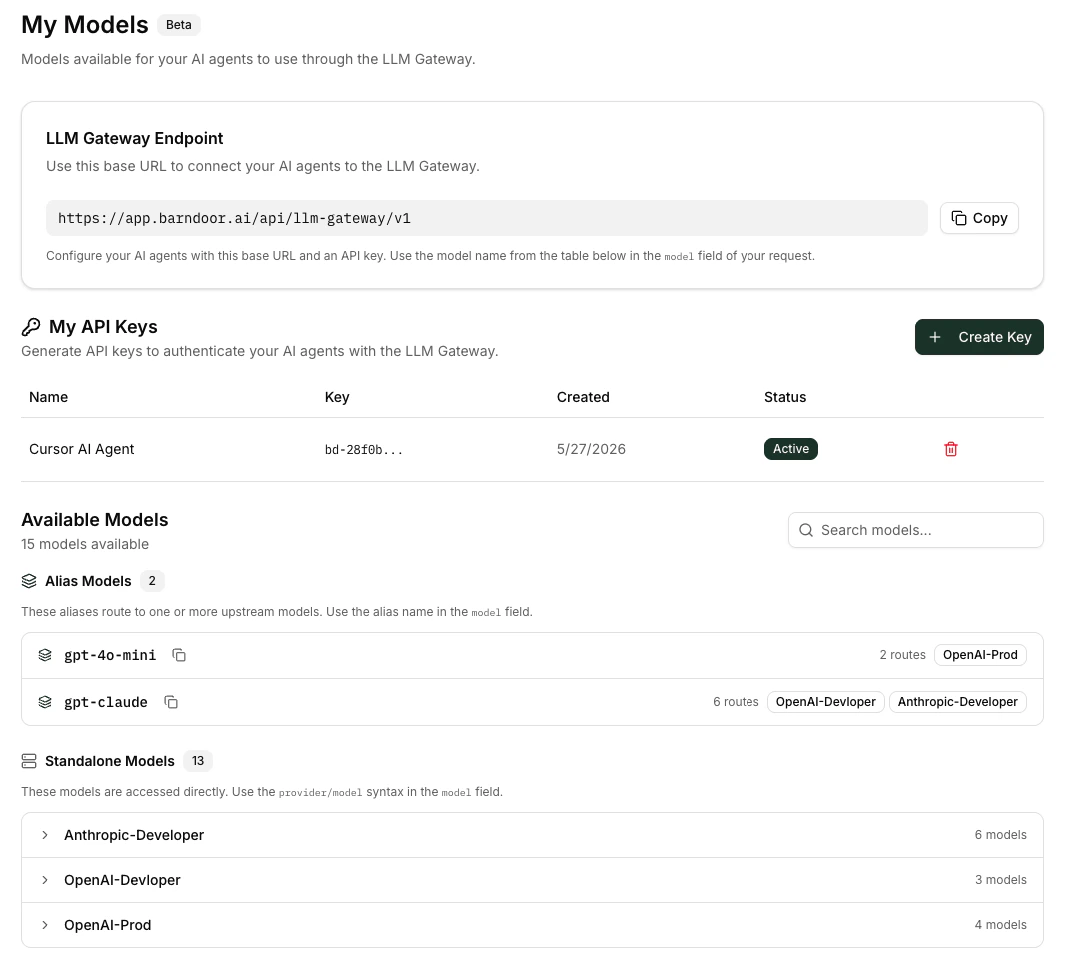Select the gateway endpoint URL text
This screenshot has height=972, width=1065.
tap(234, 218)
